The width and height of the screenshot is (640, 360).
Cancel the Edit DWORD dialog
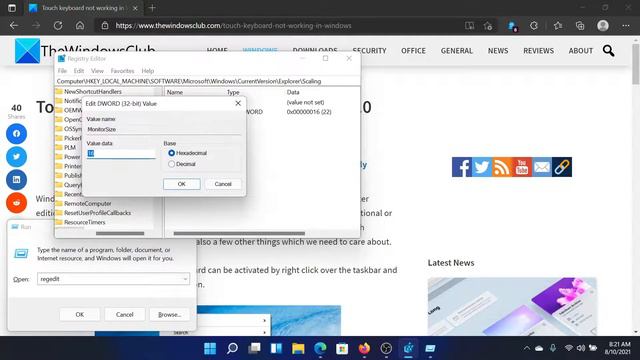(x=223, y=184)
